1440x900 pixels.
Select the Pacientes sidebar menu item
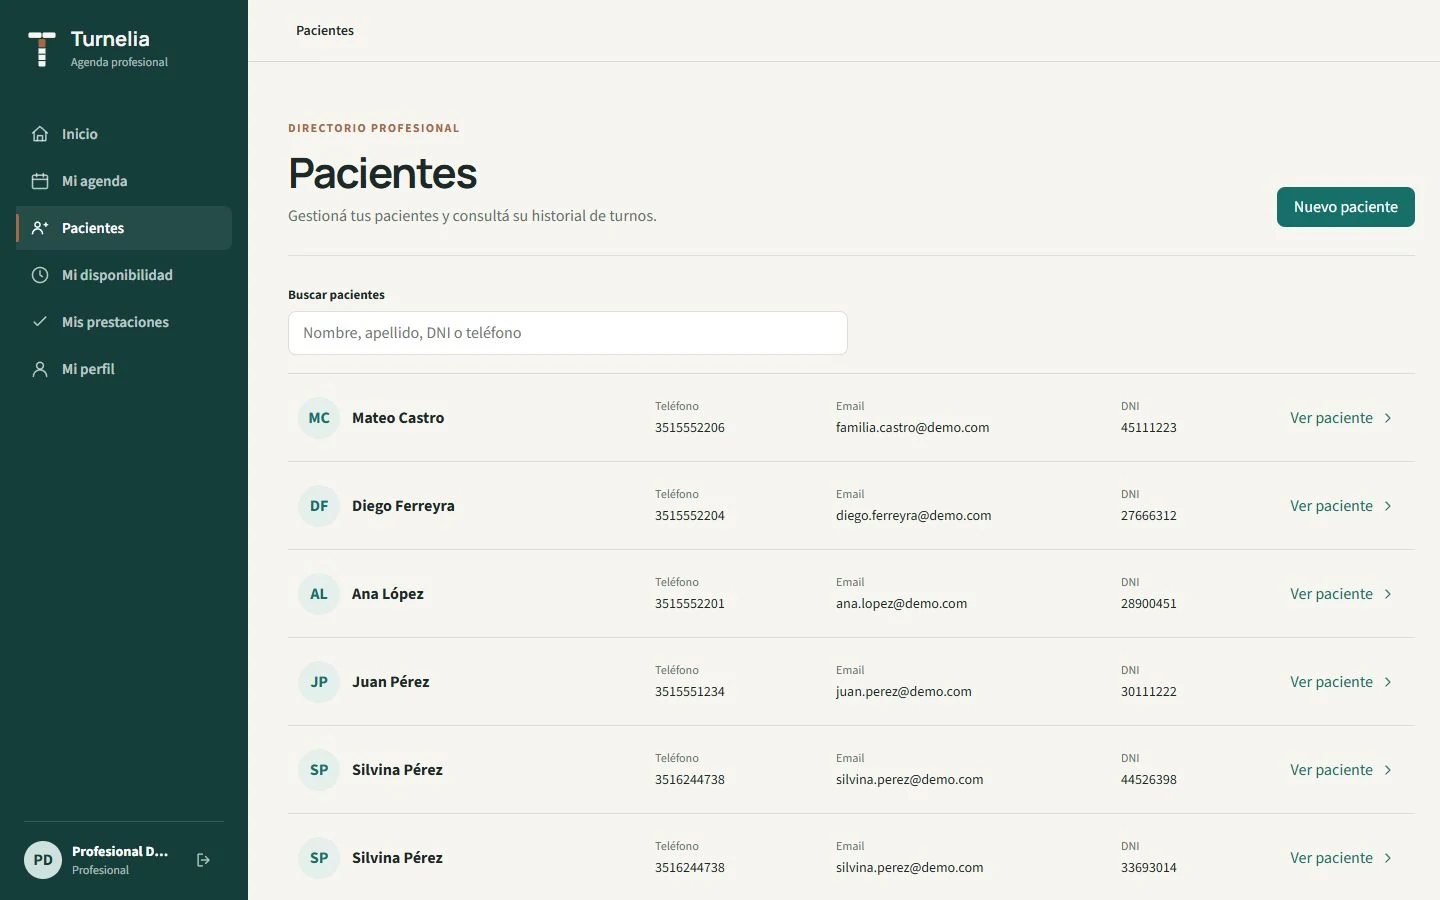tap(124, 228)
